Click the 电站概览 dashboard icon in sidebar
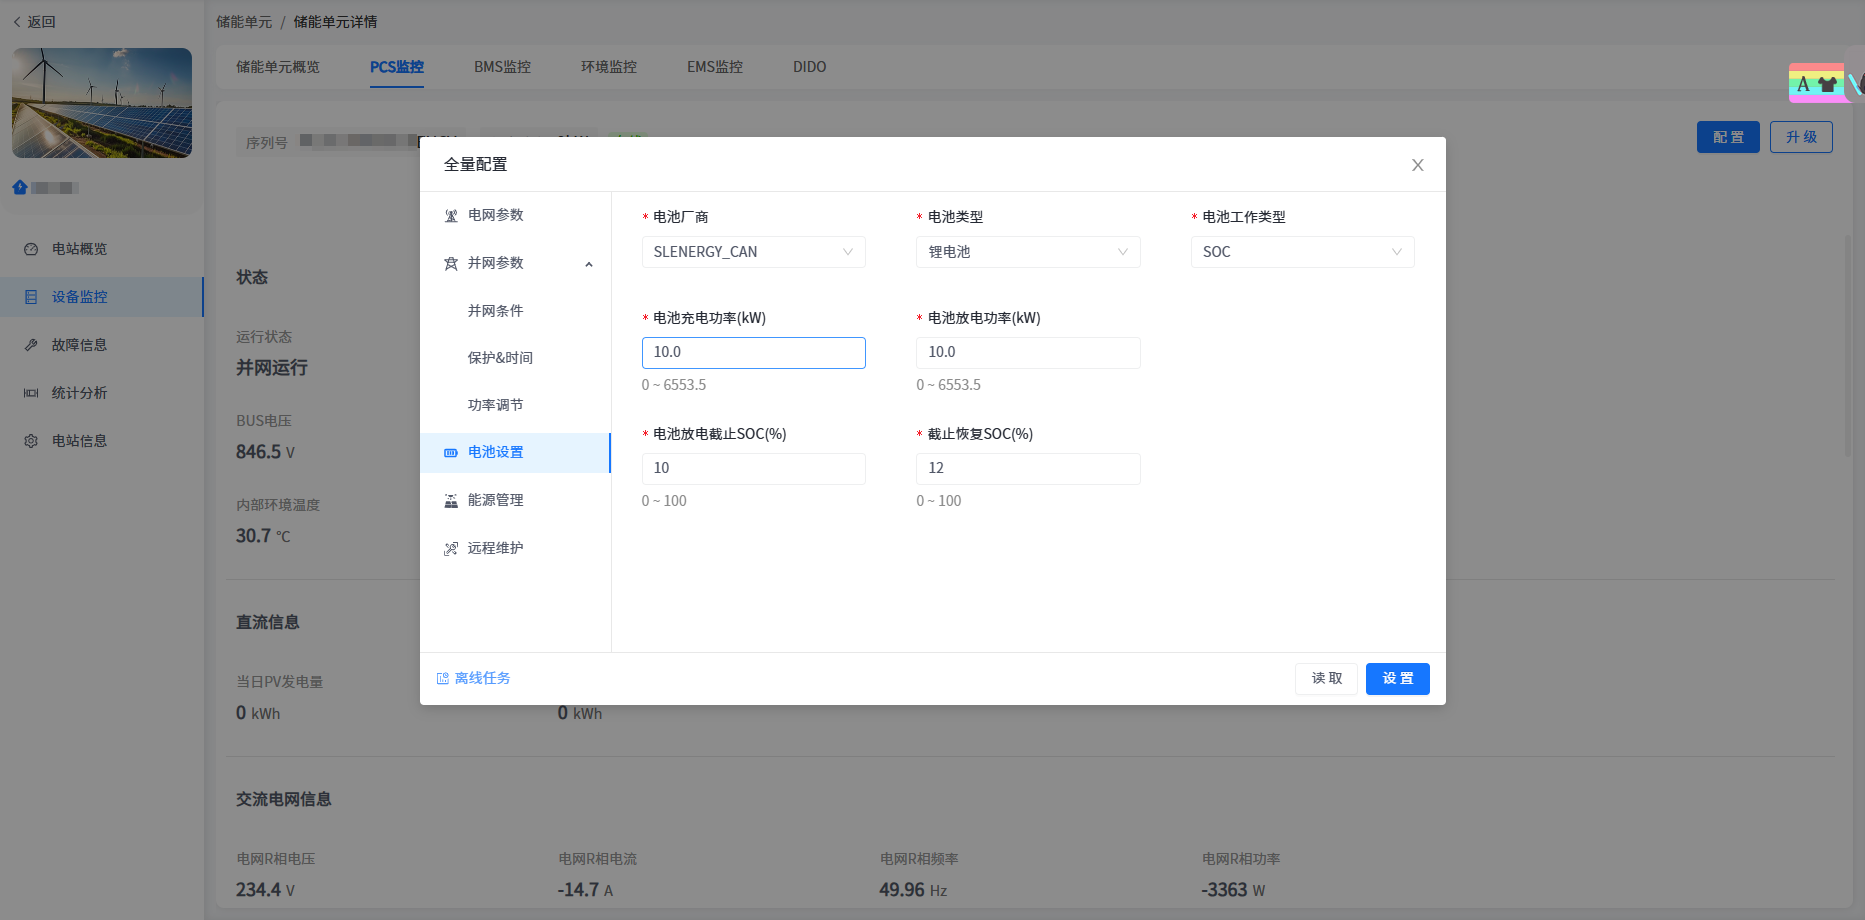Screen dimensions: 1865x920 [x=31, y=250]
